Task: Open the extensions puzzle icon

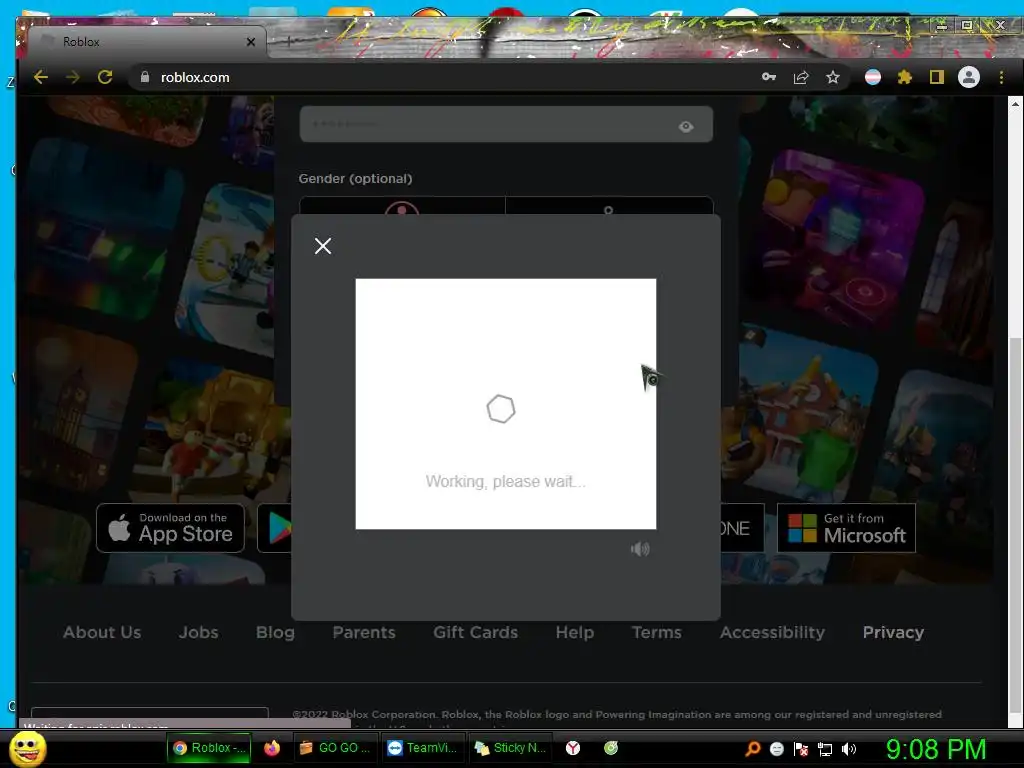Action: click(904, 77)
